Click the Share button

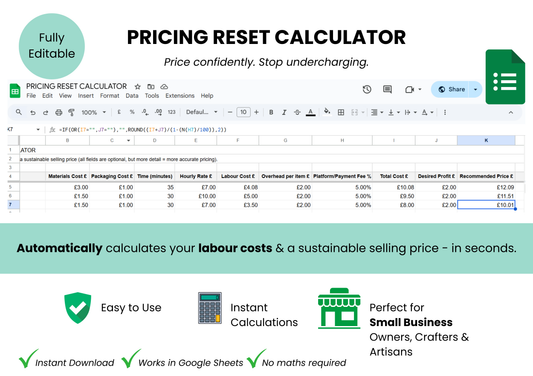point(450,89)
